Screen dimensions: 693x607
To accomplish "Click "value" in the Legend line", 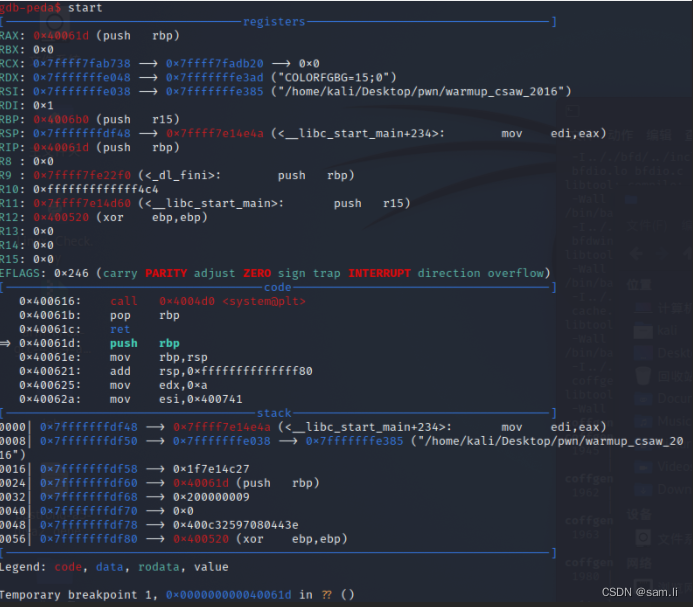I will [211, 567].
